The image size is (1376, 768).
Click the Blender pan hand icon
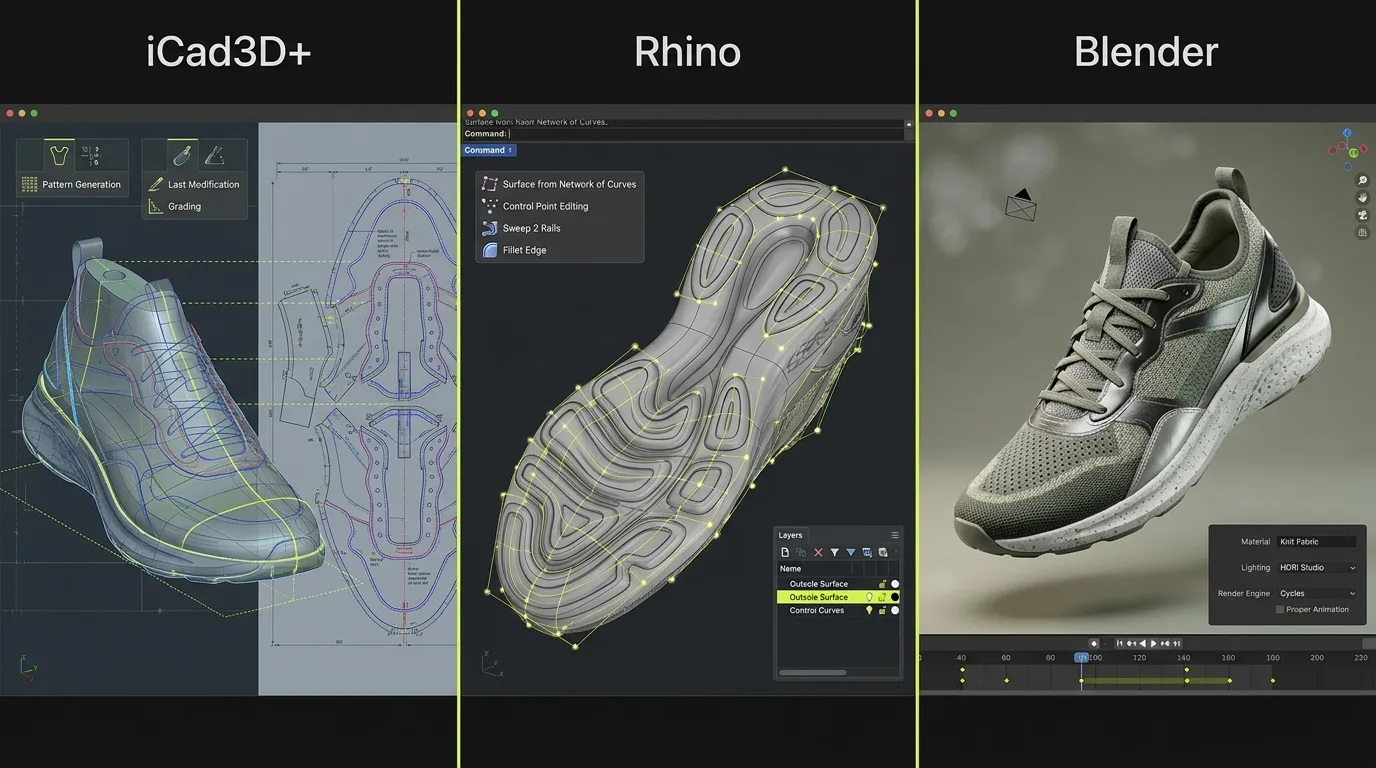tap(1362, 198)
